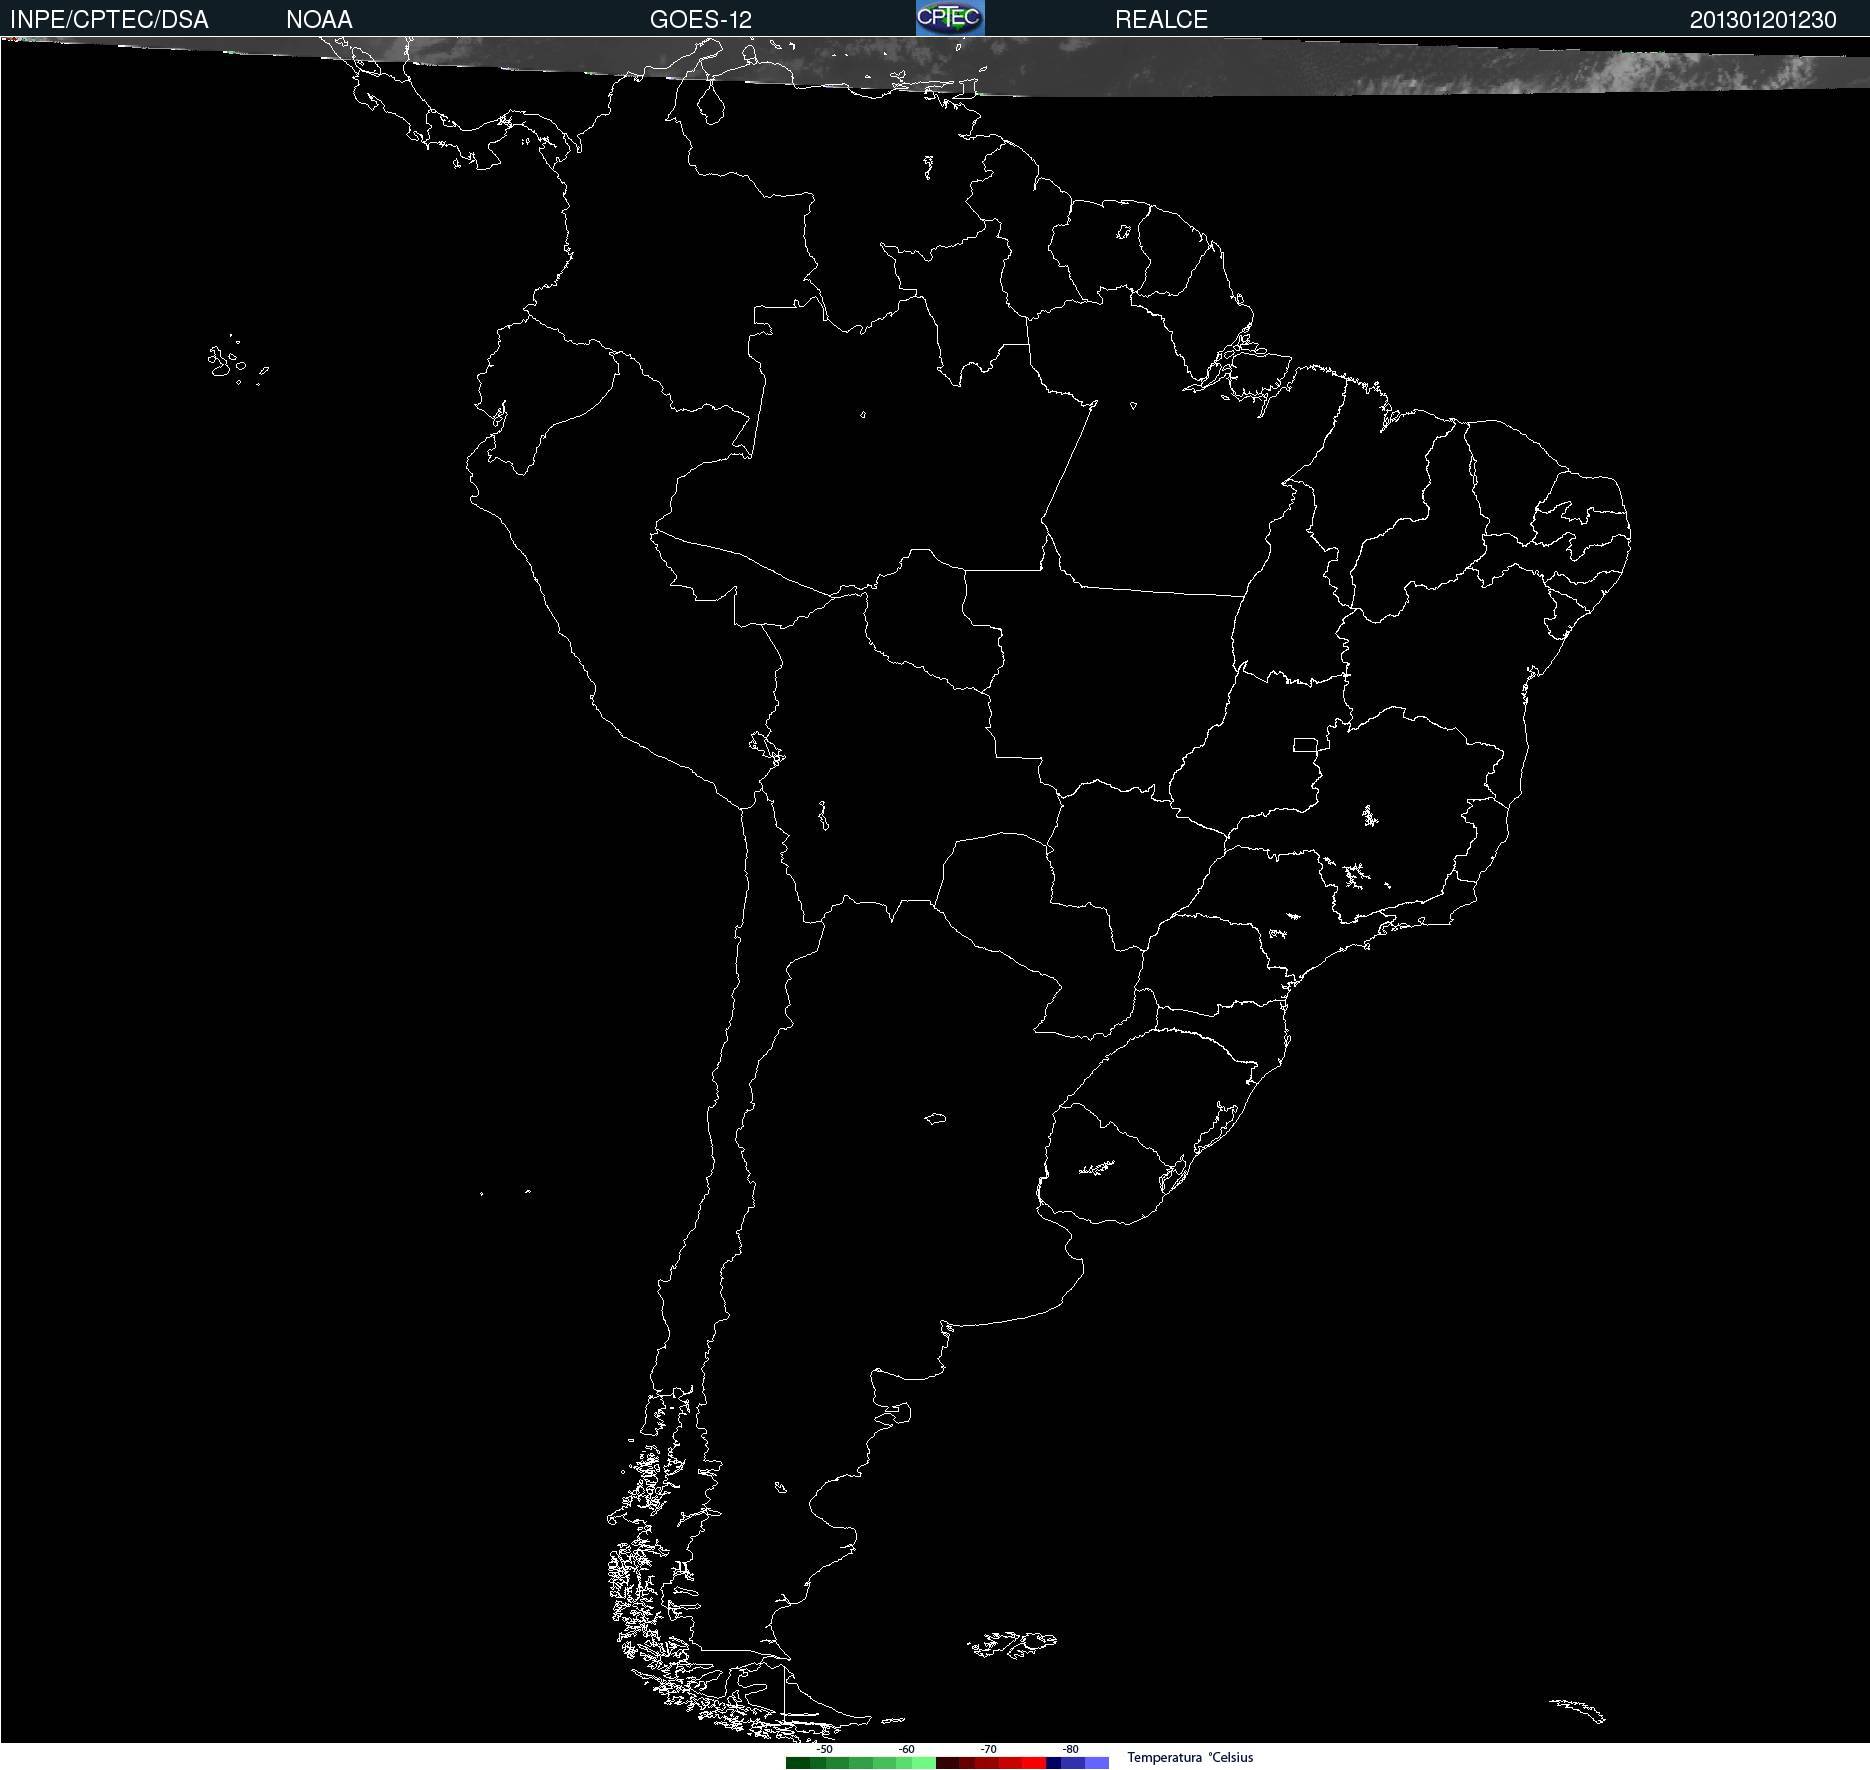The height and width of the screenshot is (1770, 1870).
Task: Click the dark navy color band in legend
Action: 1053,1763
